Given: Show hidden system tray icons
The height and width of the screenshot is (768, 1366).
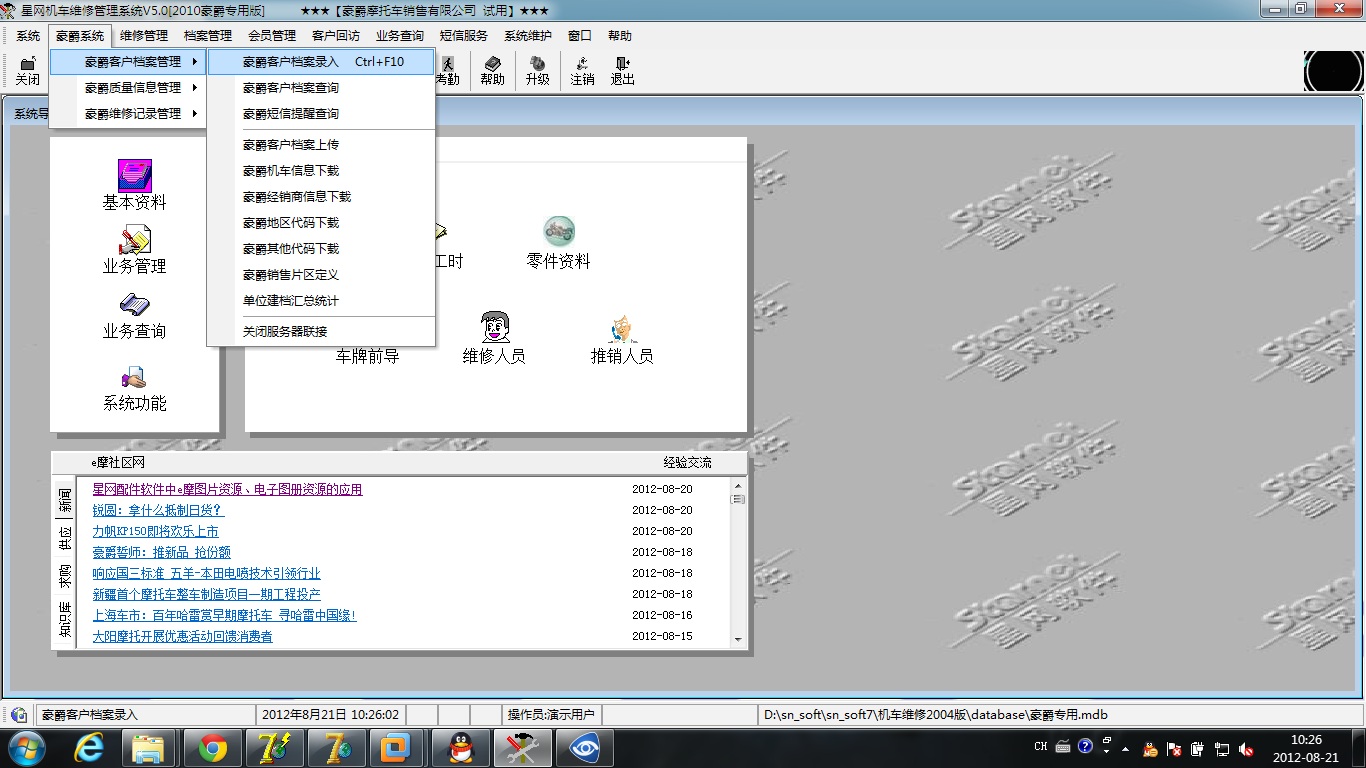Looking at the screenshot, I should point(1126,748).
